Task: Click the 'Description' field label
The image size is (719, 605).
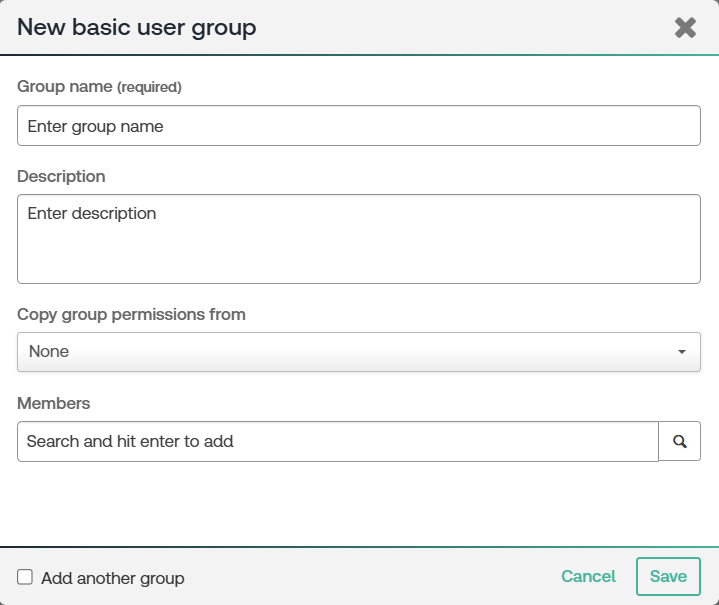Action: pyautogui.click(x=61, y=176)
